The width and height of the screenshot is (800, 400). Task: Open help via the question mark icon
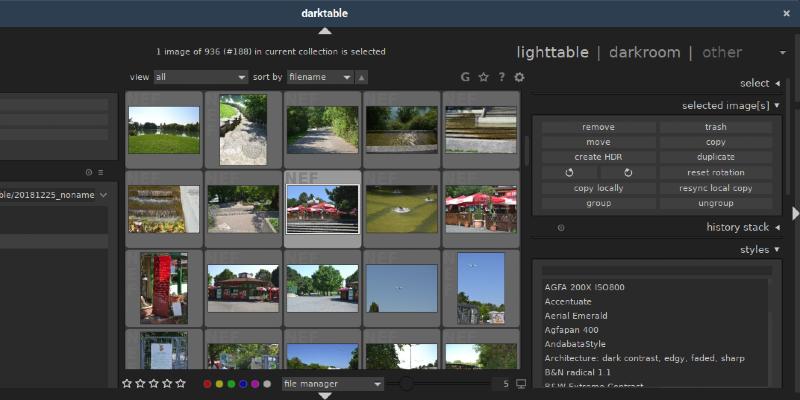(501, 77)
